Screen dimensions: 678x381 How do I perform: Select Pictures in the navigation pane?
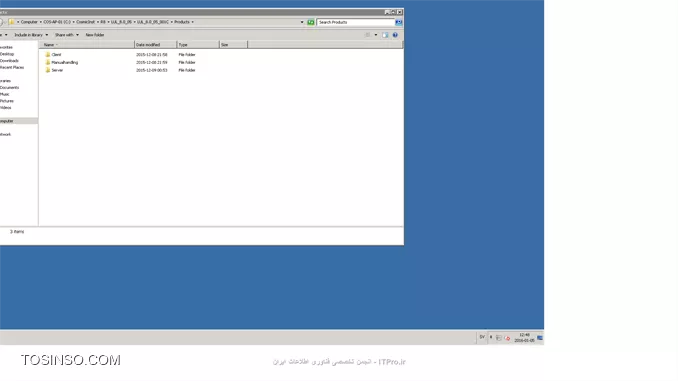tap(7, 101)
